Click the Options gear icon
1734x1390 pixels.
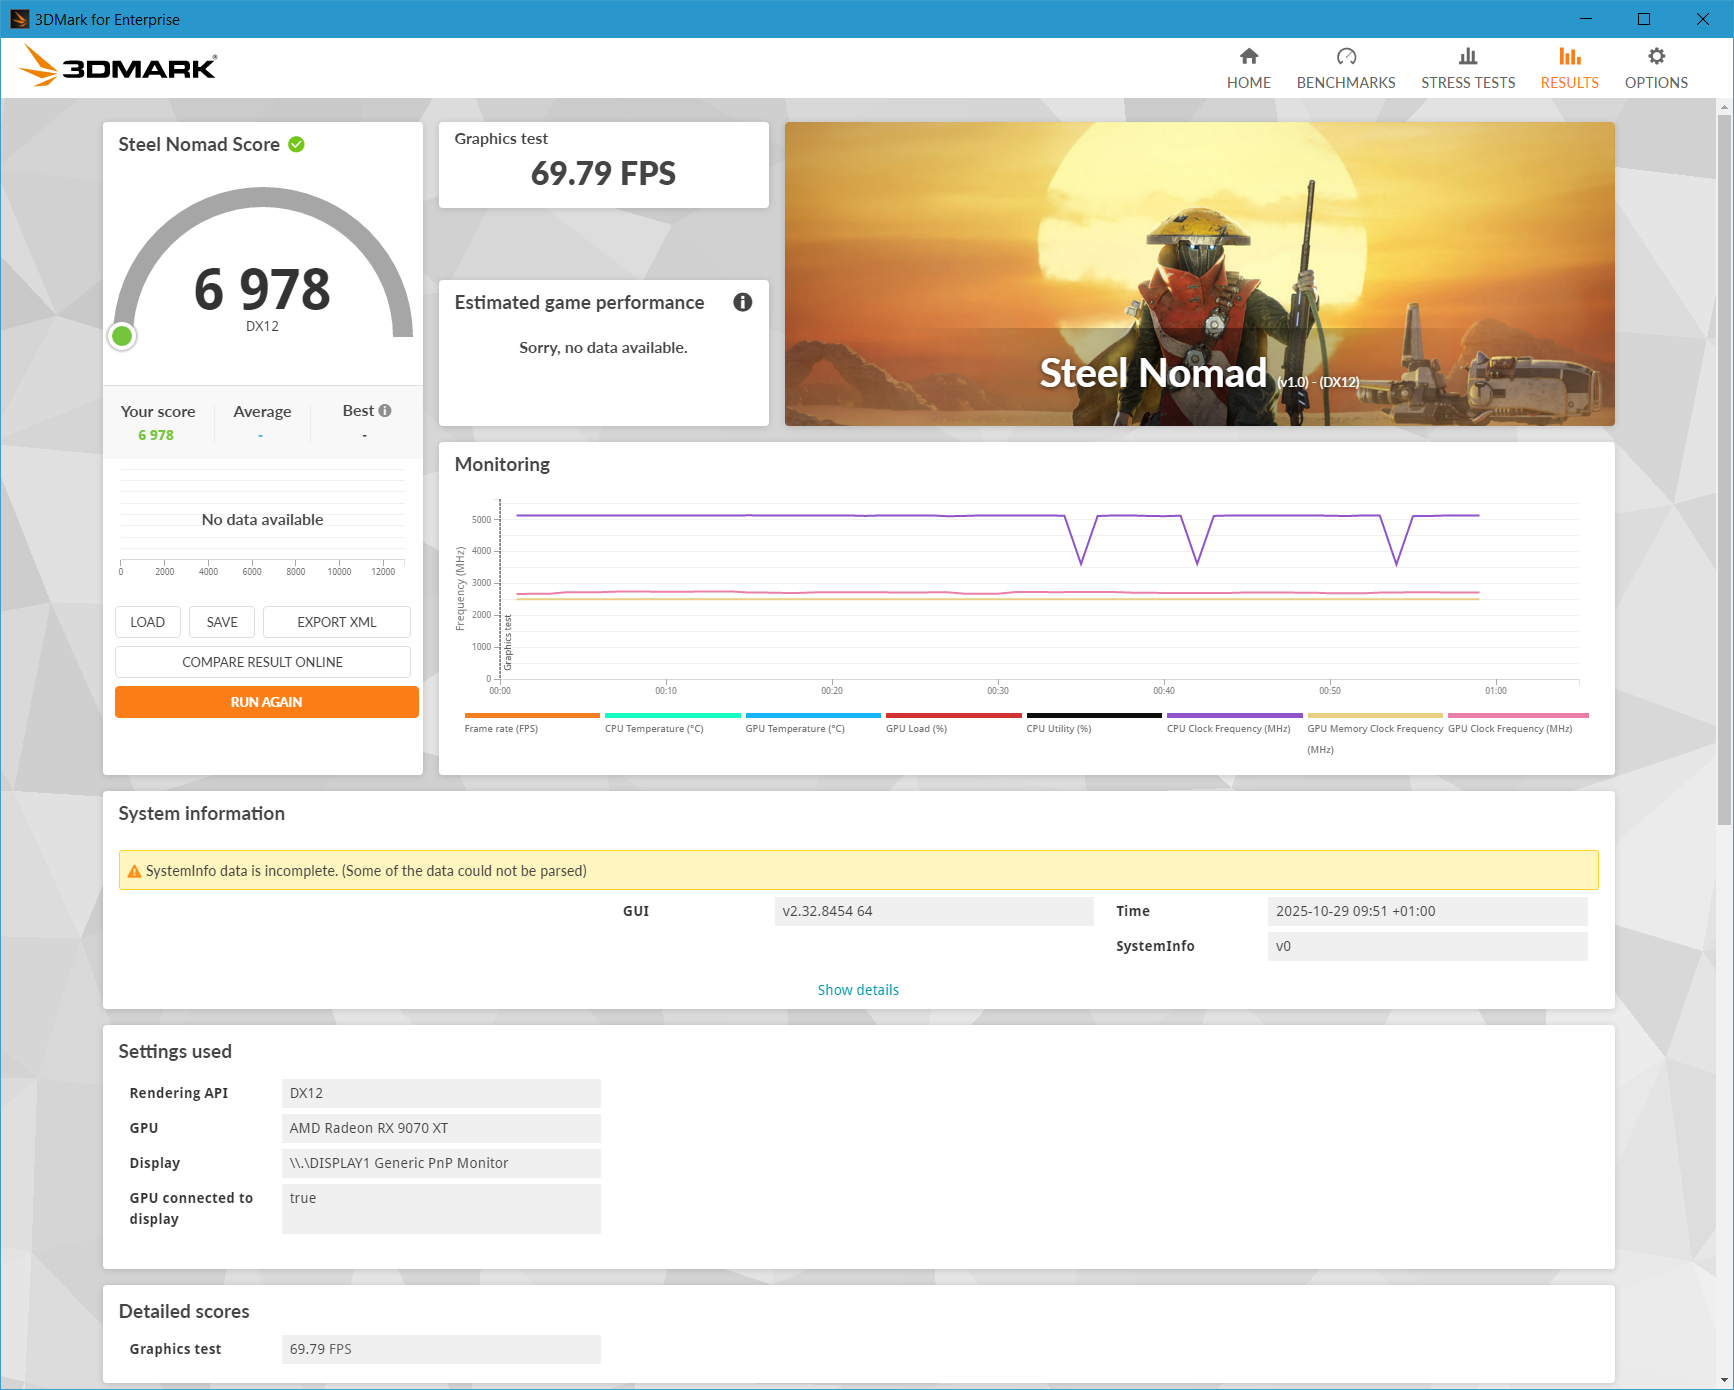1656,57
